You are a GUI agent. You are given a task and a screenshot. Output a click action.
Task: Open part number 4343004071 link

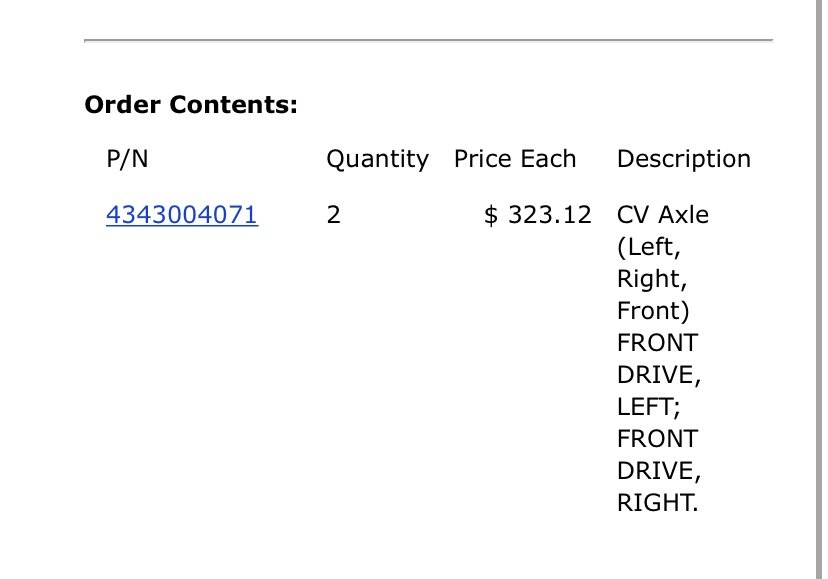coord(182,214)
